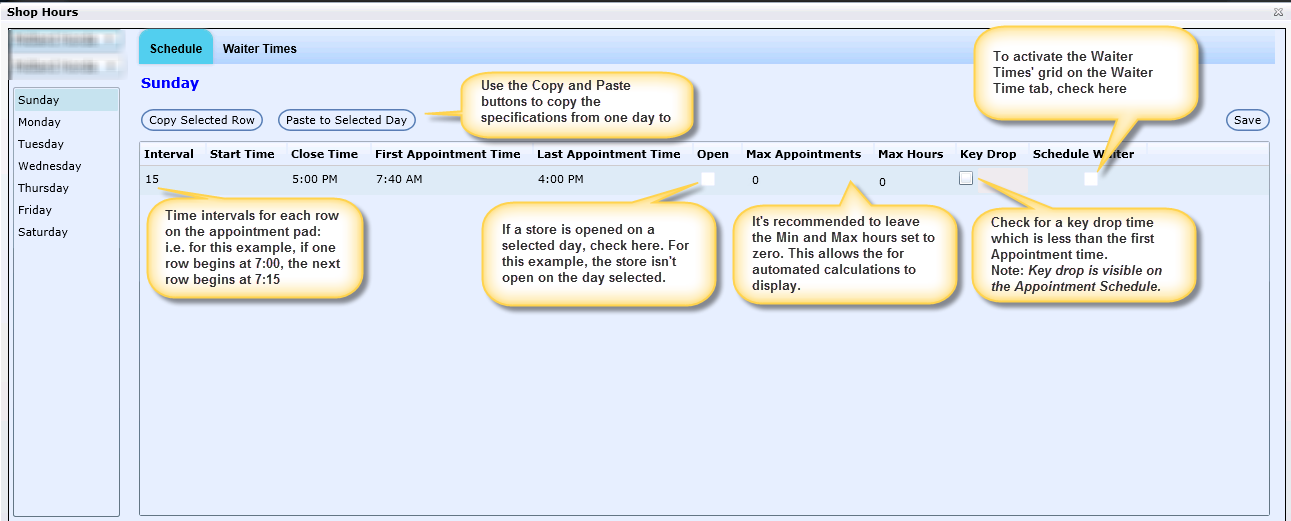This screenshot has width=1291, height=521.
Task: Pick Thursday in the sidebar
Action: point(44,188)
